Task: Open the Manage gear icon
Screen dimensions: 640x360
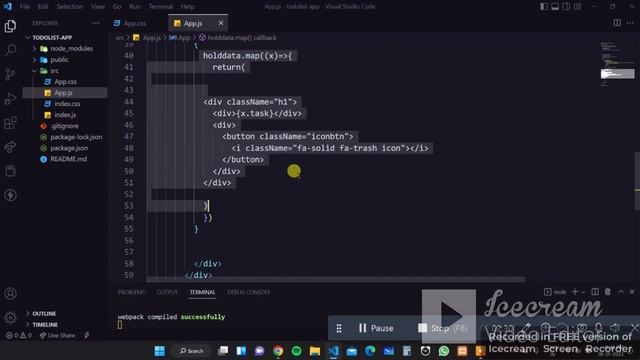Action: coord(10,317)
